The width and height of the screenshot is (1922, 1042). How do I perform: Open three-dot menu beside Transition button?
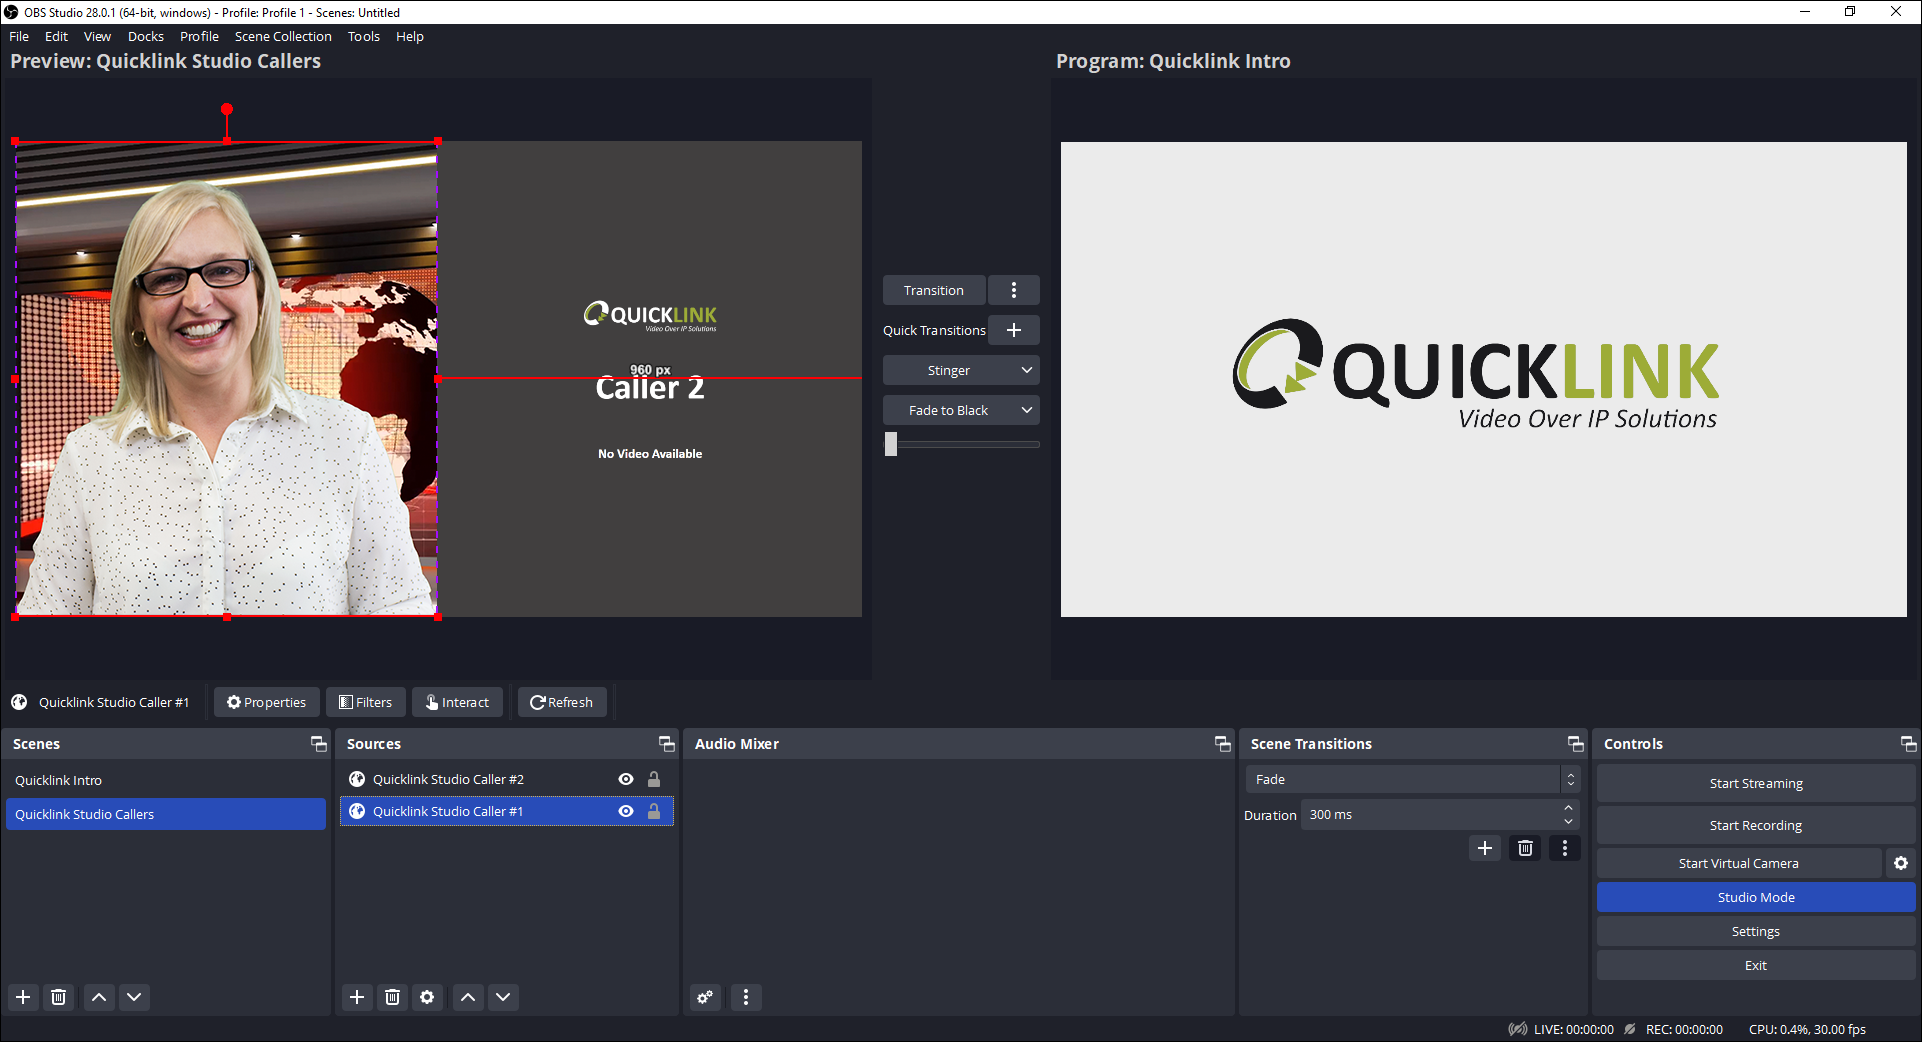click(1014, 290)
